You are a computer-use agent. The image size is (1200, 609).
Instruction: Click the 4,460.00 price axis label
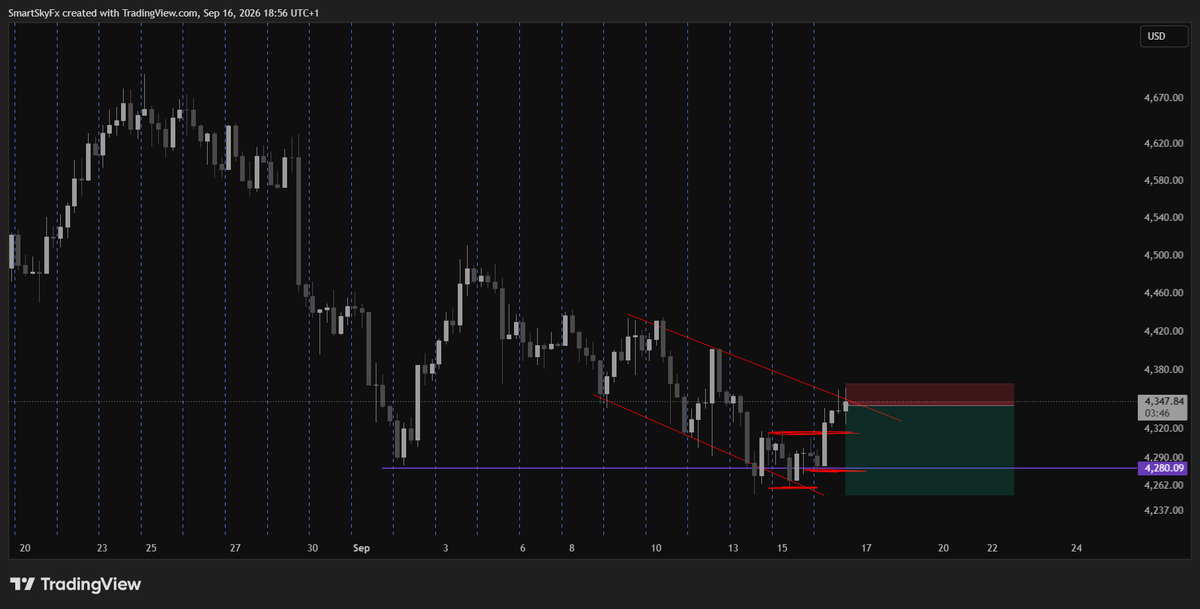point(1163,293)
